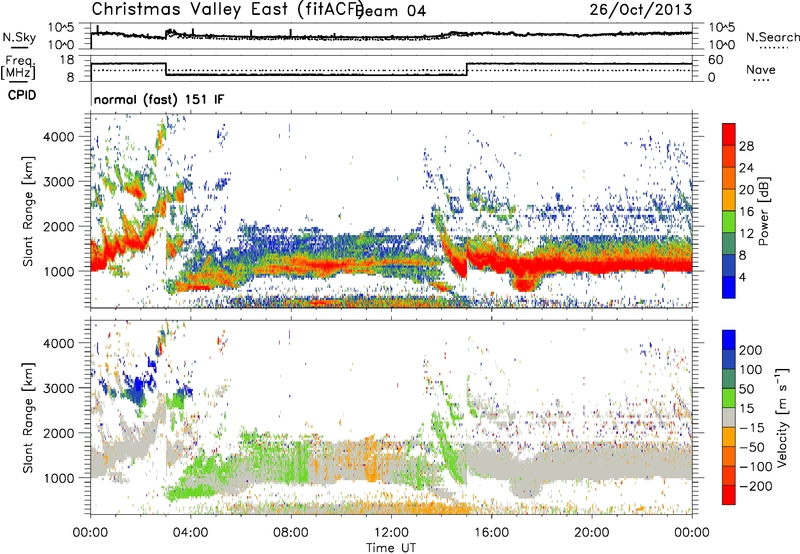Image resolution: width=800 pixels, height=554 pixels.
Task: Click the '4000' tick on velocity panel
Action: tap(59, 343)
